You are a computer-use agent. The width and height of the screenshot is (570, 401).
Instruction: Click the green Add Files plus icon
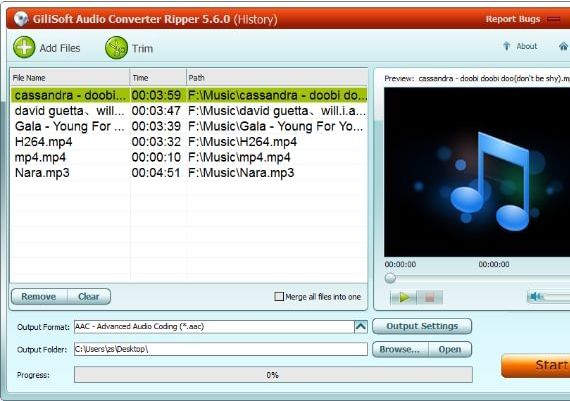click(x=24, y=47)
